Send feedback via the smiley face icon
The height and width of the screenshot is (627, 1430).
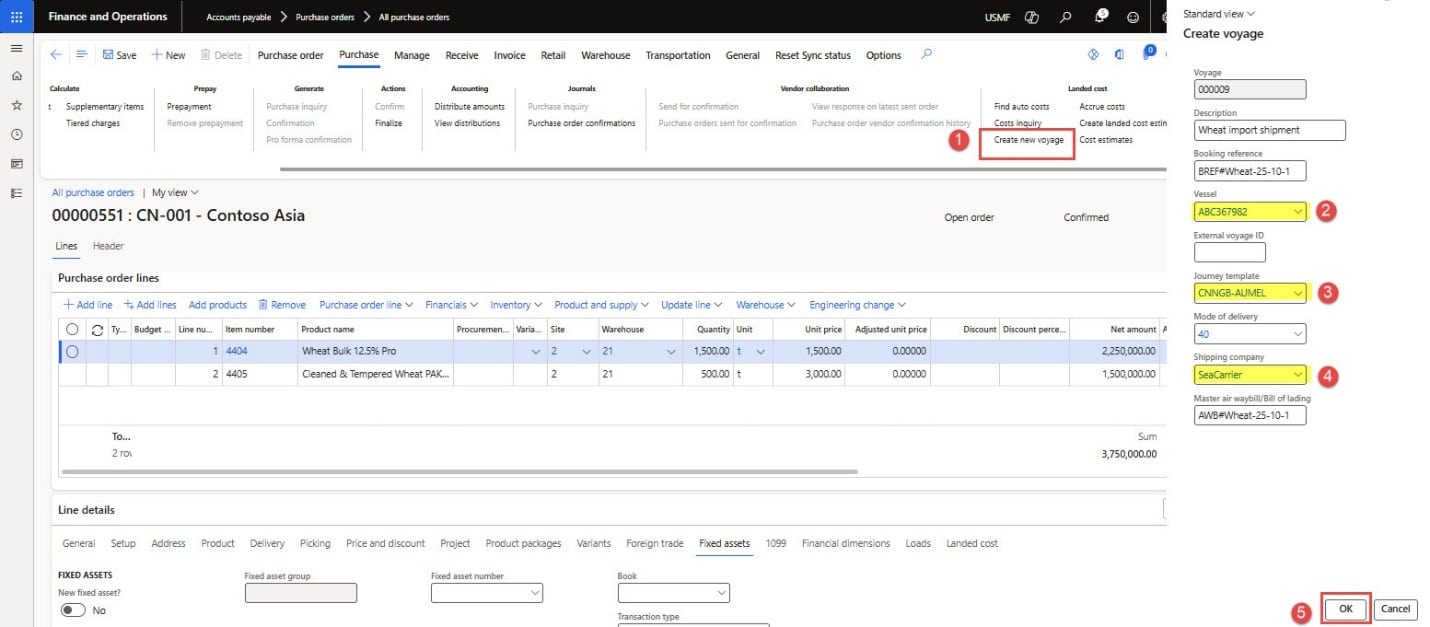point(1132,17)
